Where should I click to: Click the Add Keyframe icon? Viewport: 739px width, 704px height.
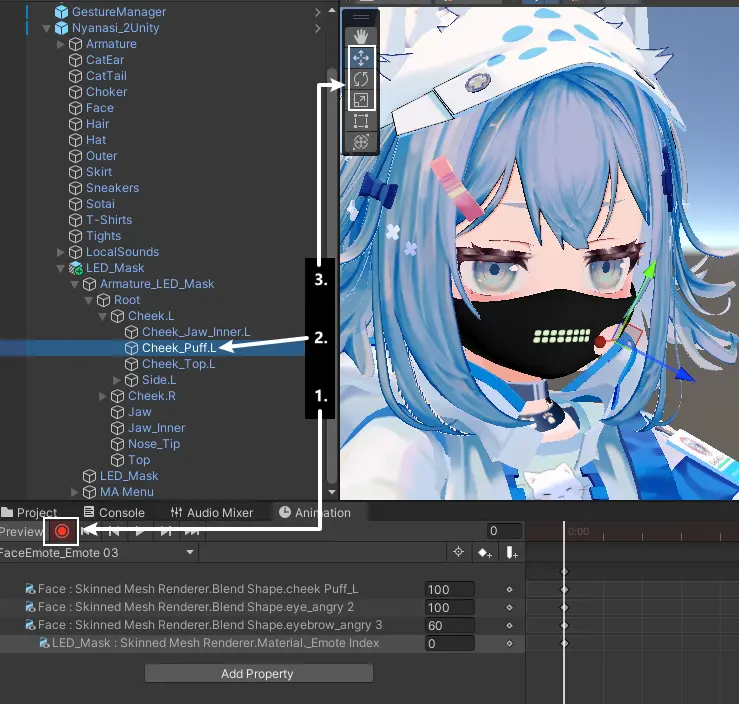[485, 552]
